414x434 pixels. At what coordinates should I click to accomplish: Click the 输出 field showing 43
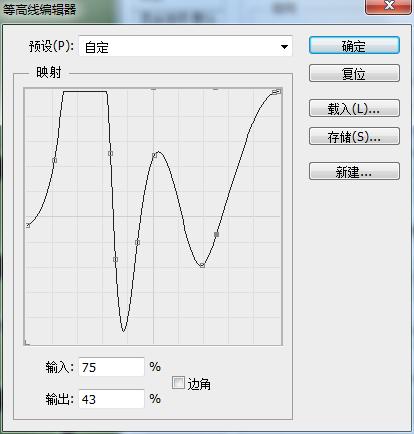tap(111, 399)
